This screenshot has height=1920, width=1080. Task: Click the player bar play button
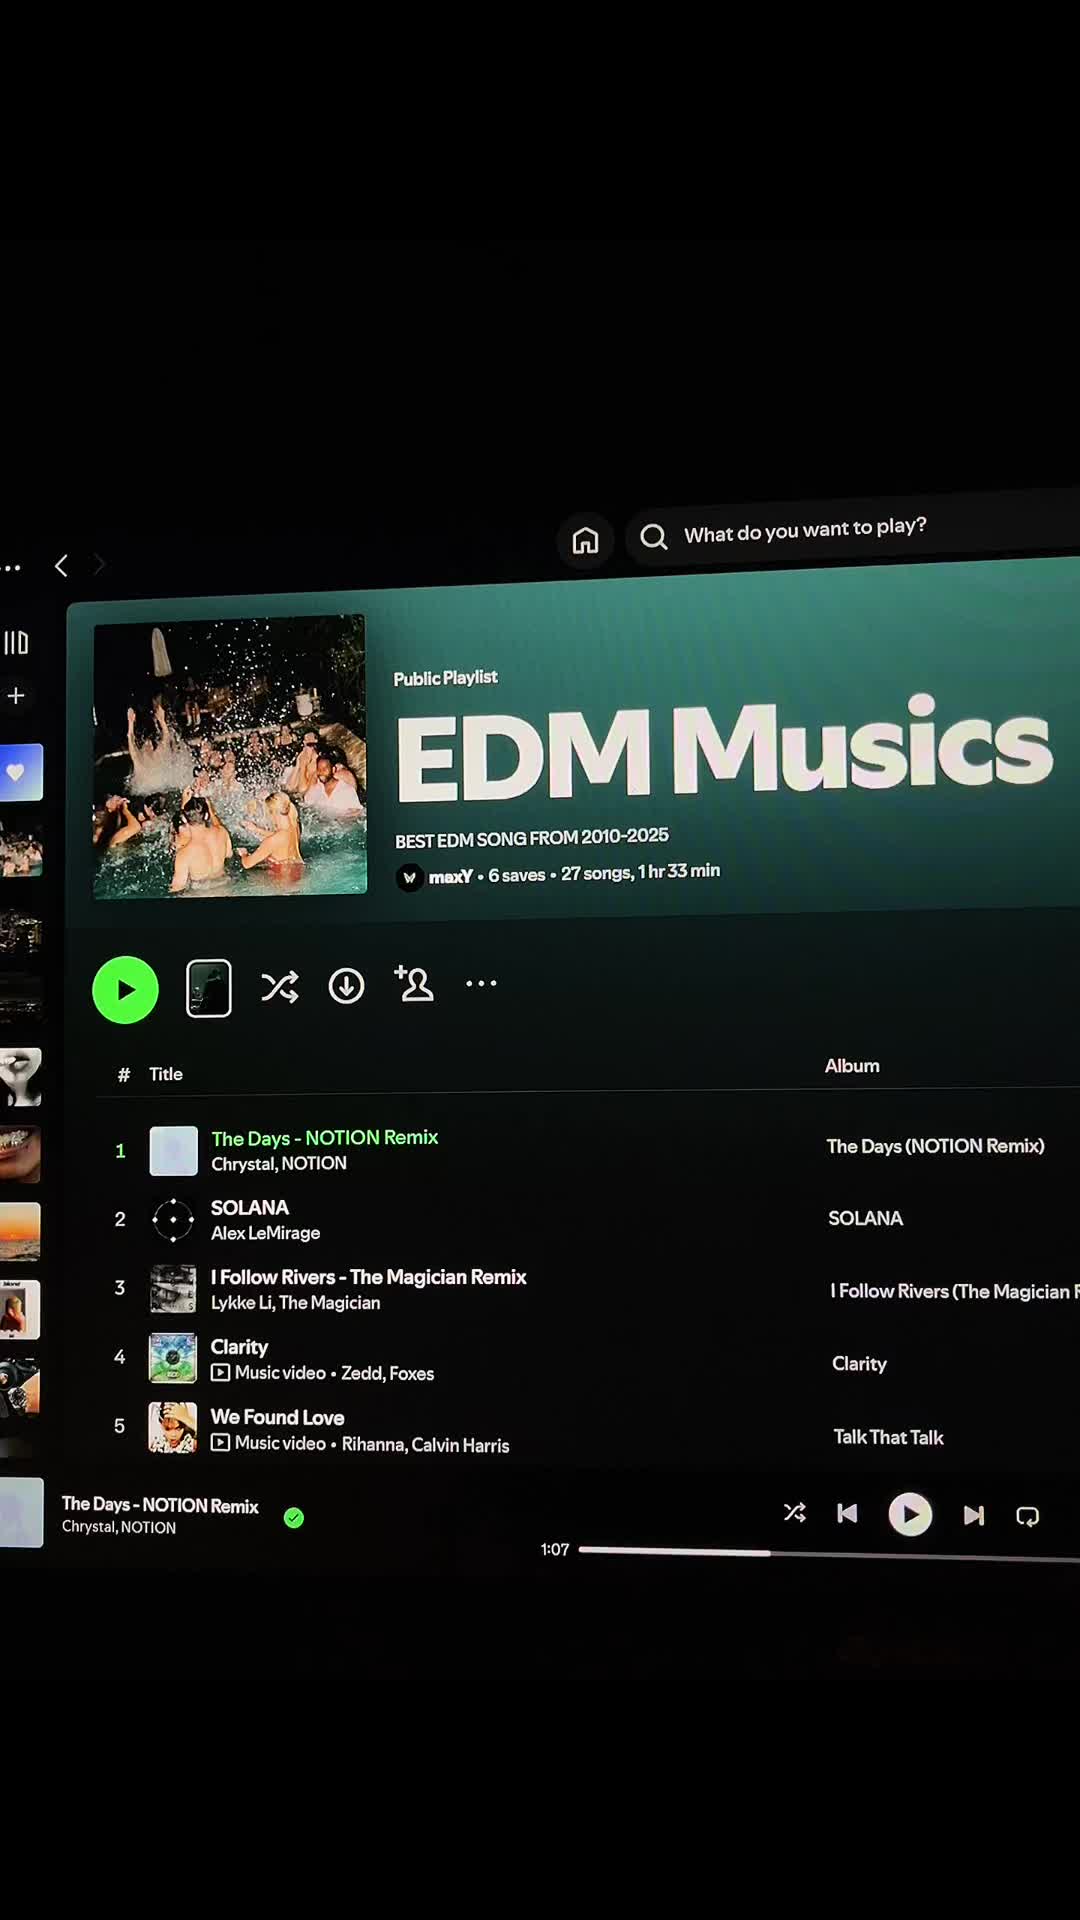click(x=910, y=1514)
